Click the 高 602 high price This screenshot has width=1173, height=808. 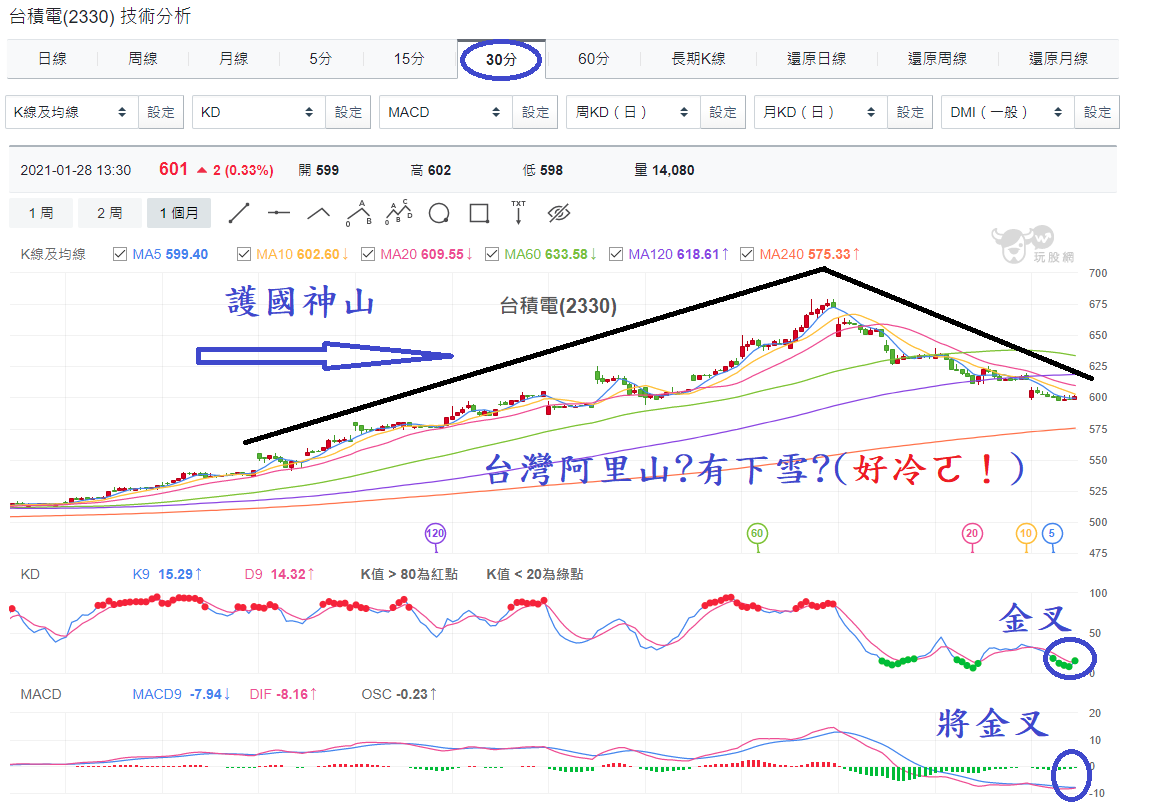pos(431,171)
